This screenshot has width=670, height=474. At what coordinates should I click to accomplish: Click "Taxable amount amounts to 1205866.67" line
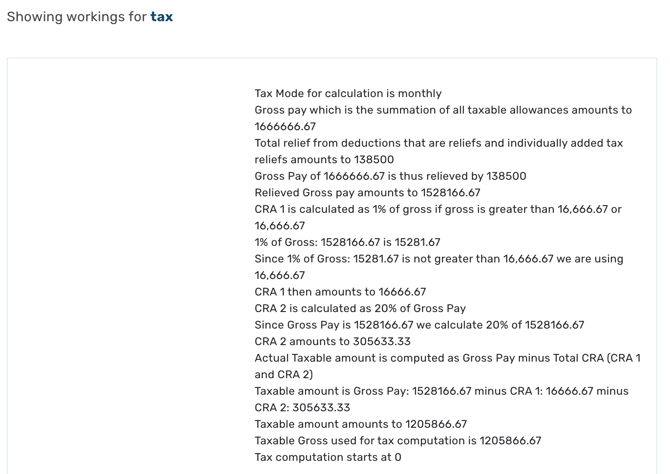point(360,424)
